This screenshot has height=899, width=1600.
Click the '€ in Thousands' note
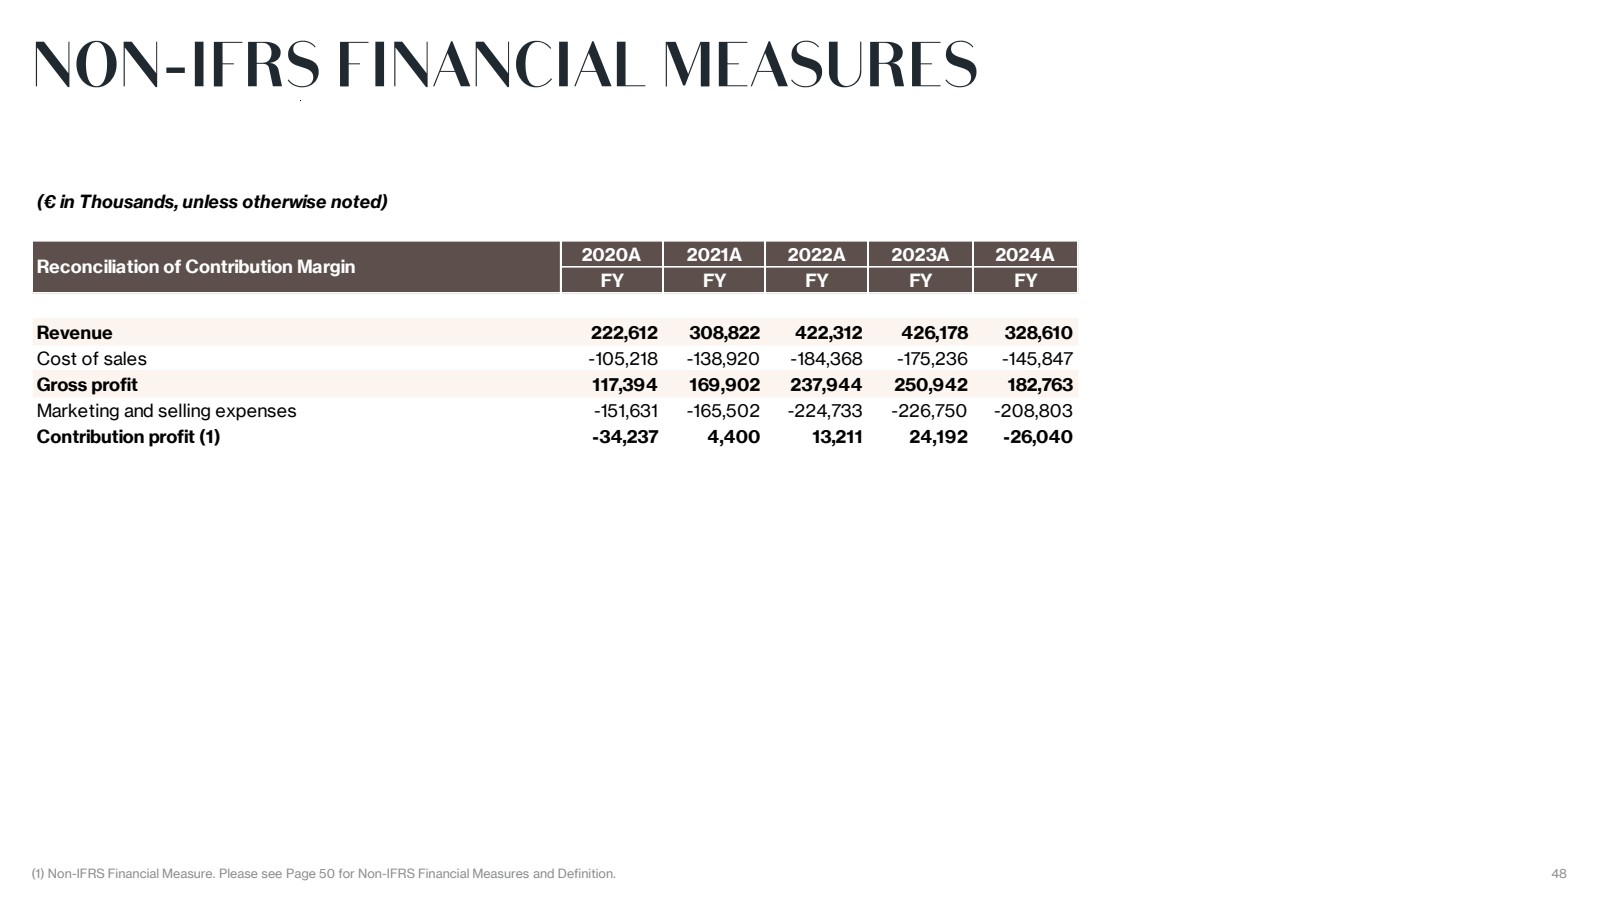[212, 202]
